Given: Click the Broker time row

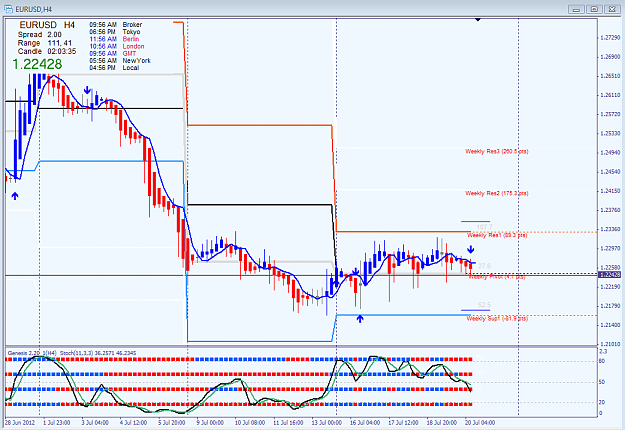Looking at the screenshot, I should (x=116, y=25).
